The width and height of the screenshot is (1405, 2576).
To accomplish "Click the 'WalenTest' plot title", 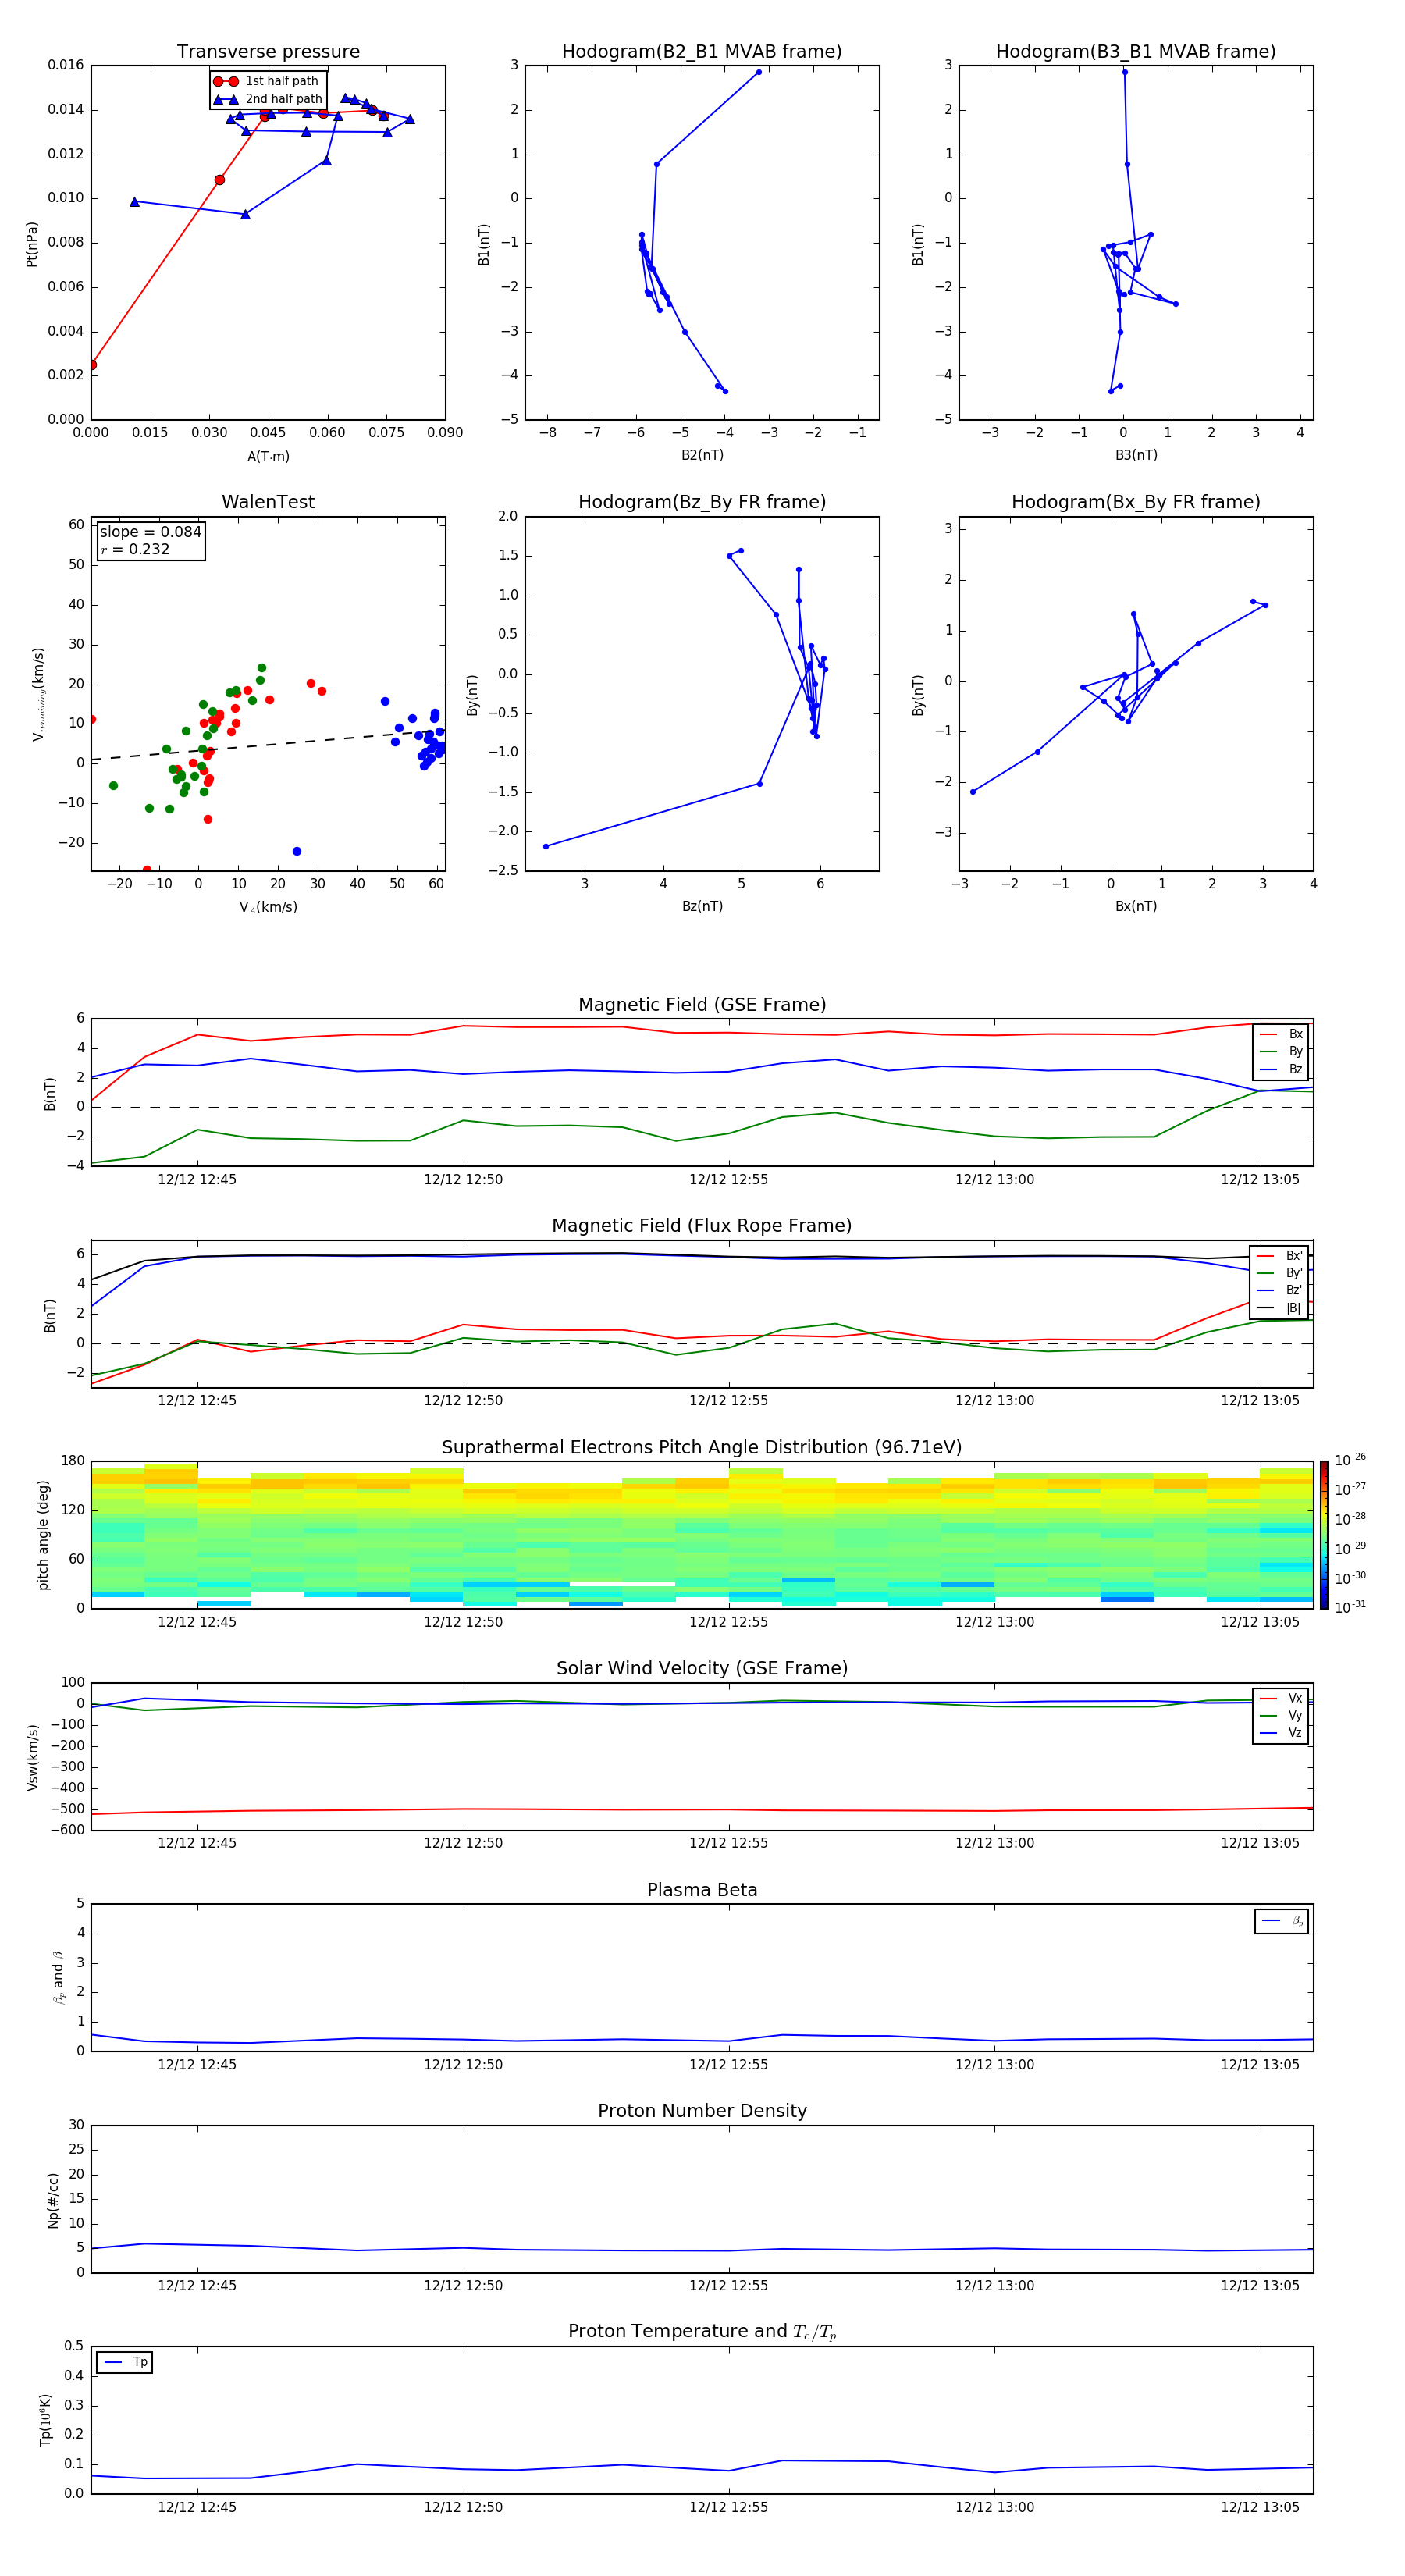I will [268, 502].
